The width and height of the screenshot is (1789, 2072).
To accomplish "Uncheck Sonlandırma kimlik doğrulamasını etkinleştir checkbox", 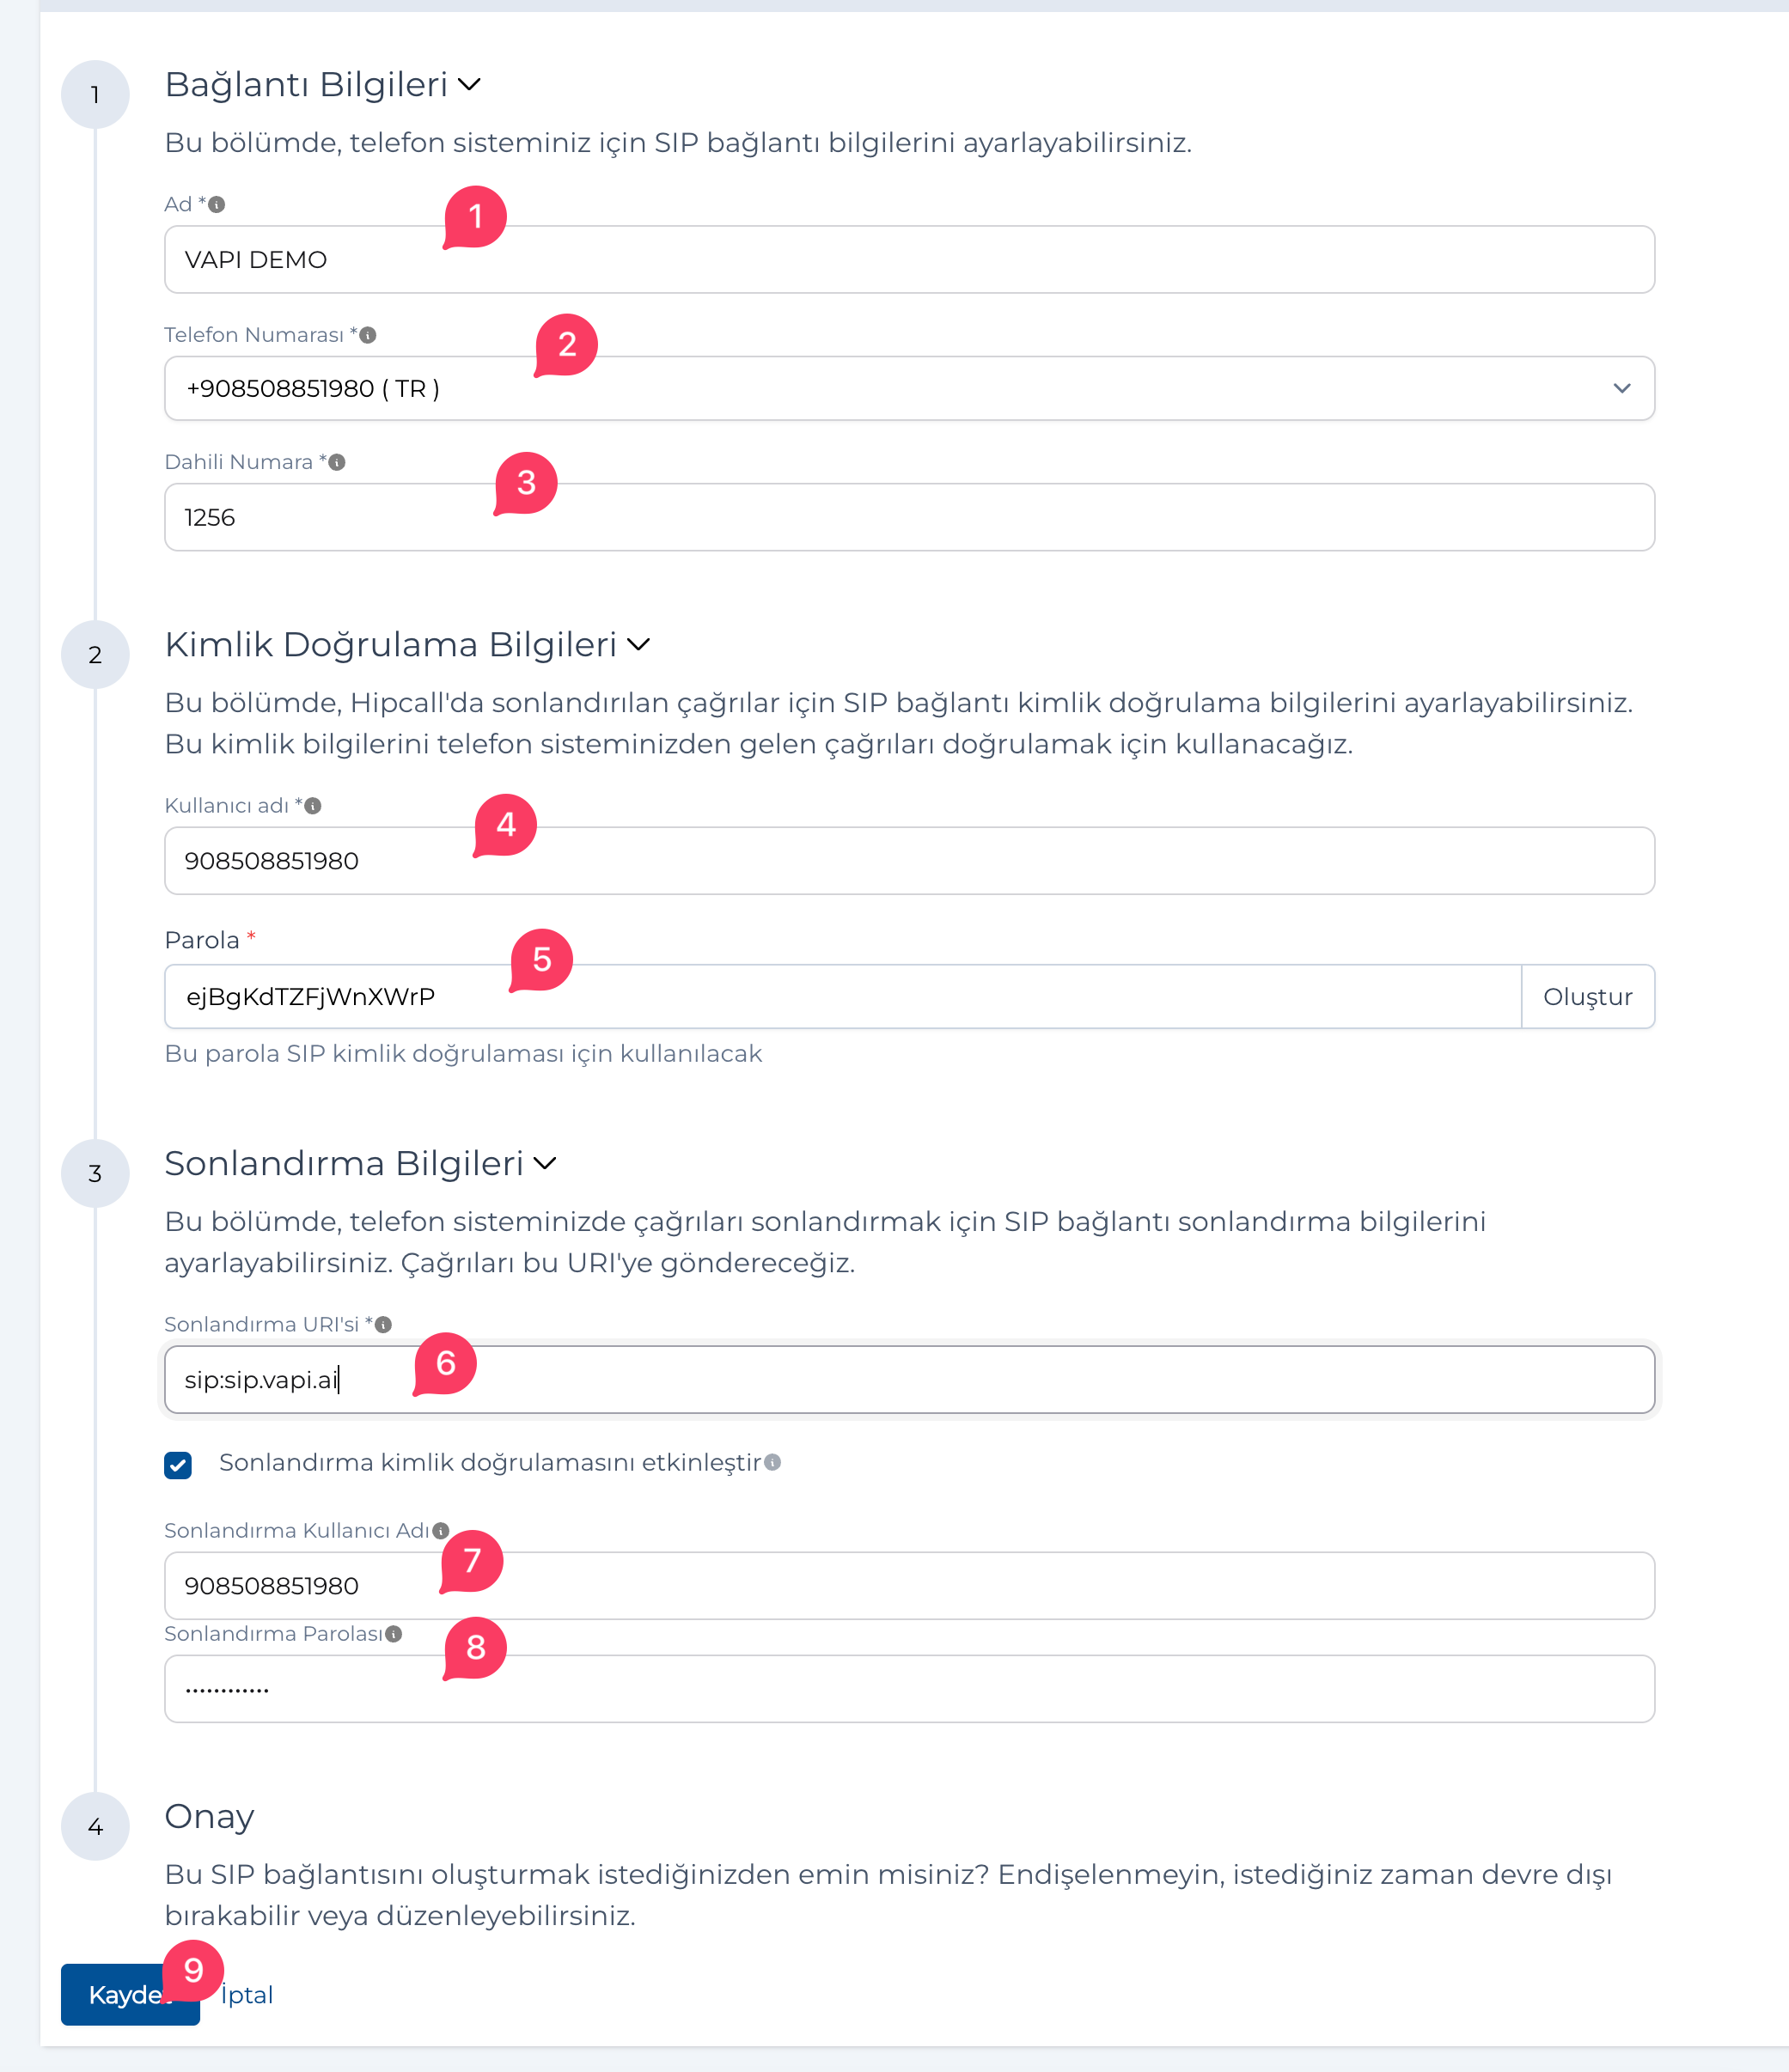I will pos(178,1465).
